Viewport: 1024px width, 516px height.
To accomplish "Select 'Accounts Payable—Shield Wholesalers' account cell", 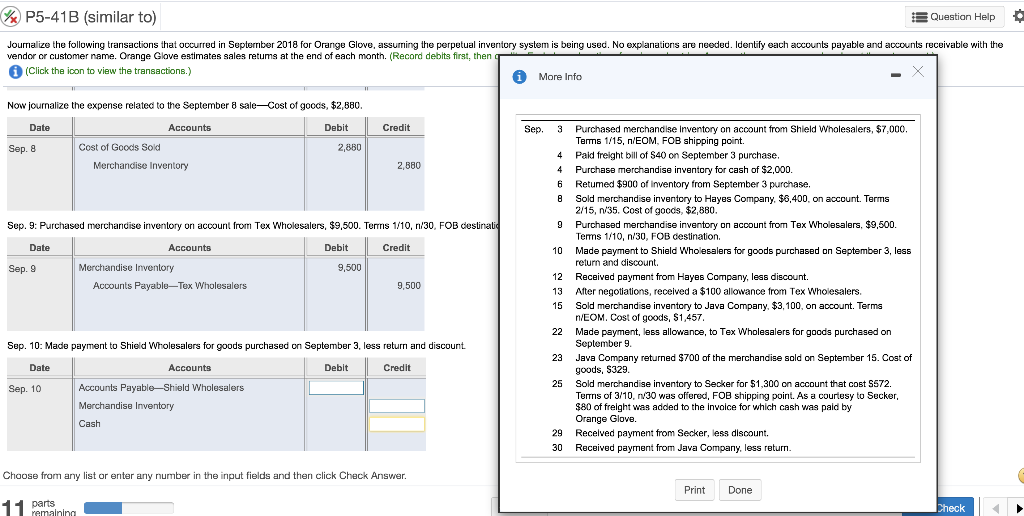I will [161, 388].
